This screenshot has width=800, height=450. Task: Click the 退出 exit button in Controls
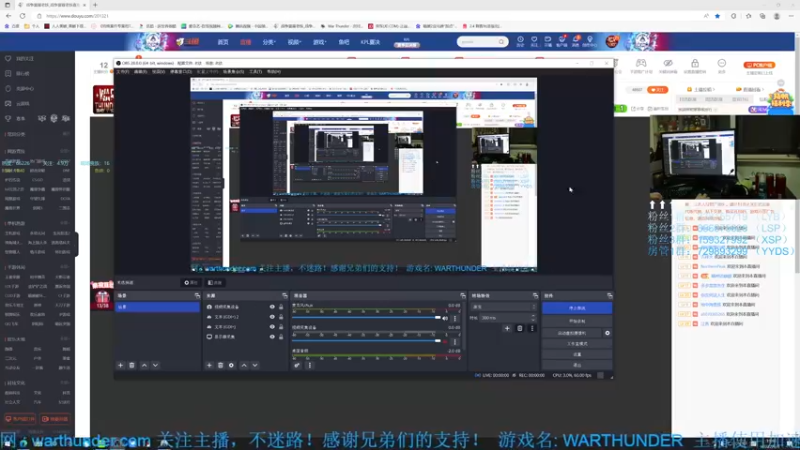577,365
